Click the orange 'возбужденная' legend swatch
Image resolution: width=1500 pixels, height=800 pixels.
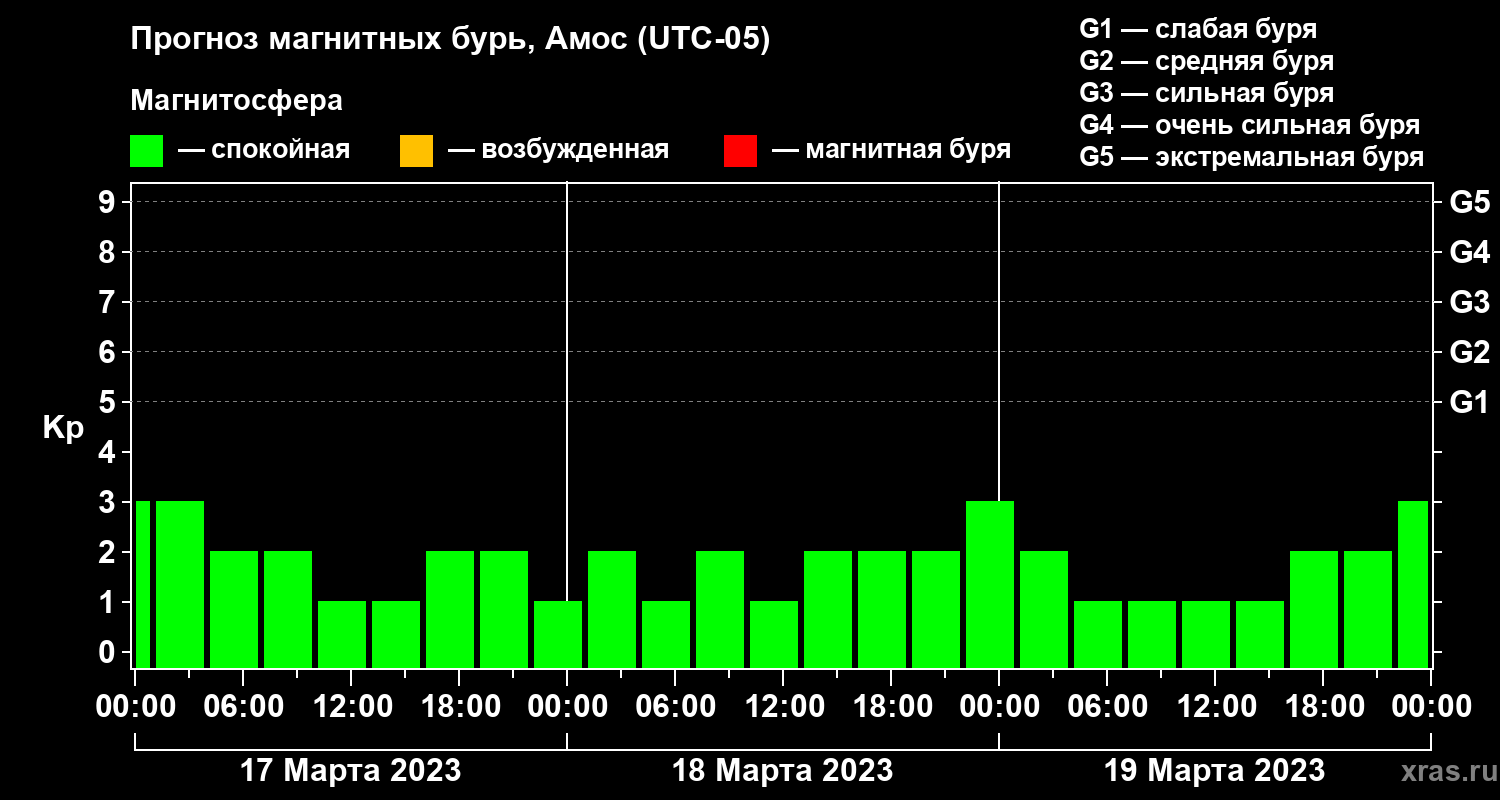click(x=416, y=151)
